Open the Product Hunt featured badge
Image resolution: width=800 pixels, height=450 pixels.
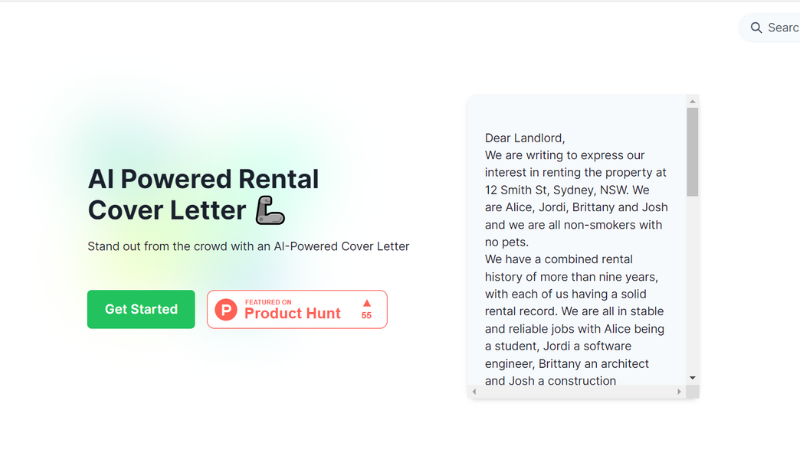297,309
